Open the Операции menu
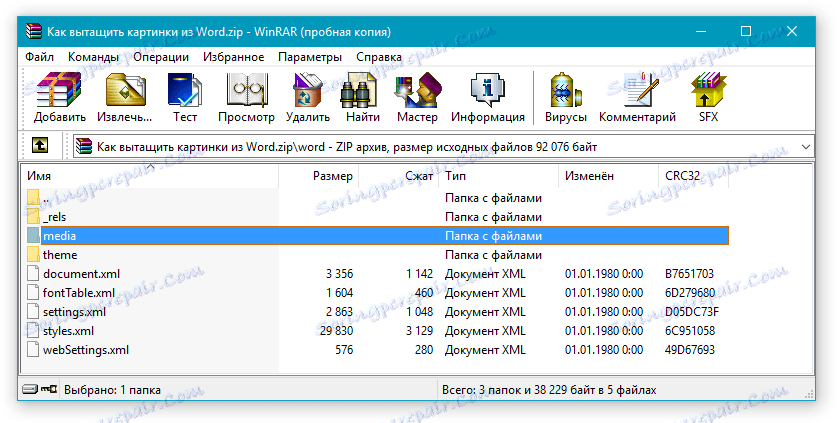837x423 pixels. point(161,57)
